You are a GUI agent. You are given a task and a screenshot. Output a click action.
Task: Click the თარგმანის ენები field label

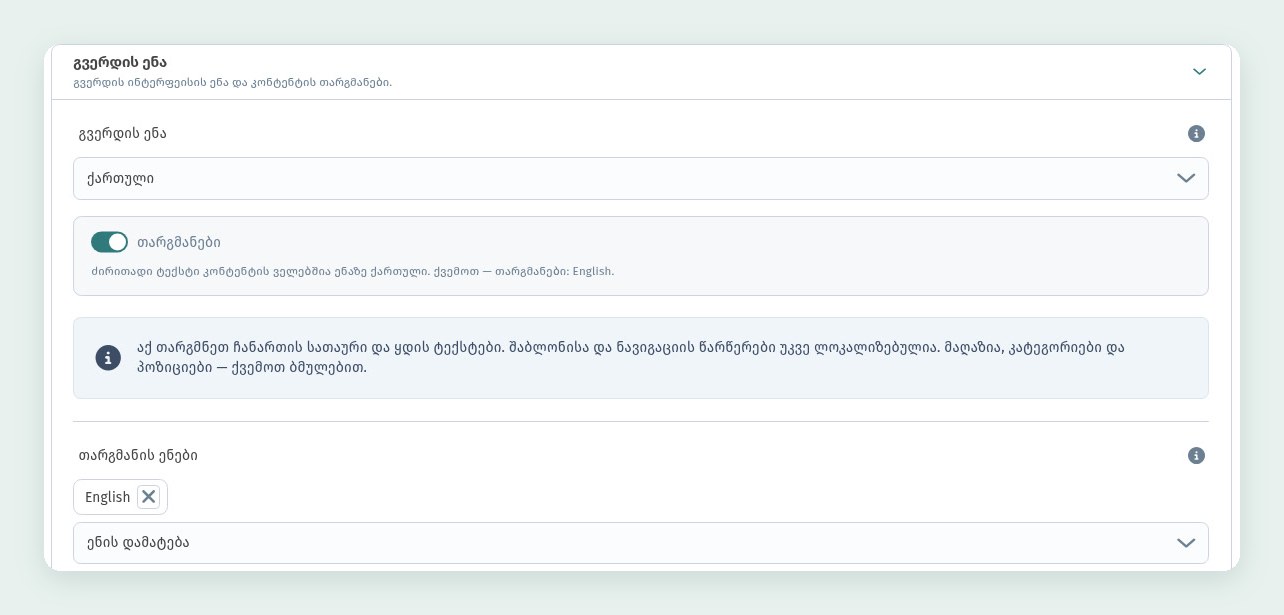(138, 456)
